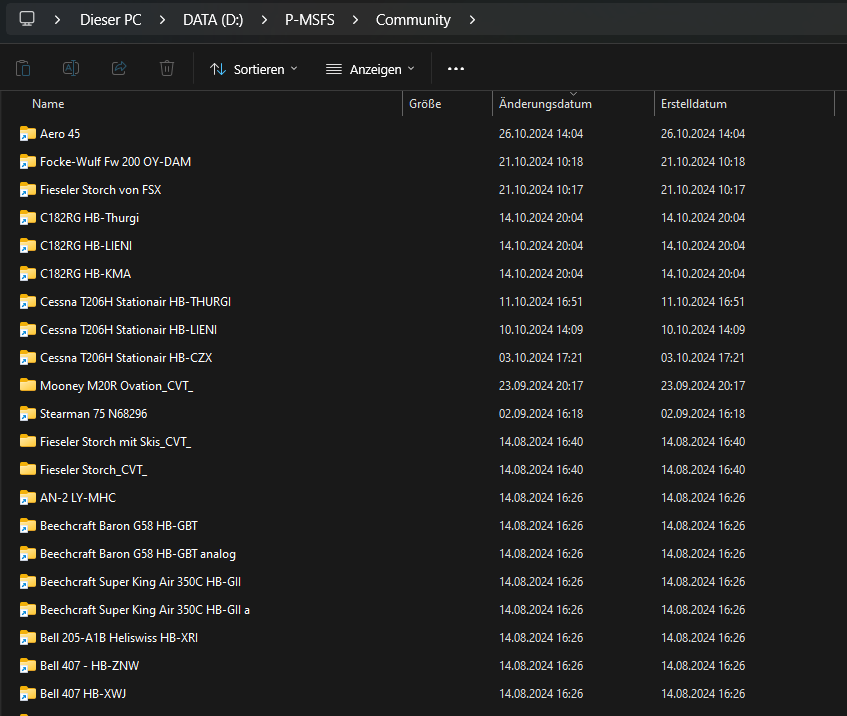Image resolution: width=847 pixels, height=716 pixels.
Task: Select the Fieseler Storch_CVT_ folder icon
Action: pyautogui.click(x=28, y=470)
